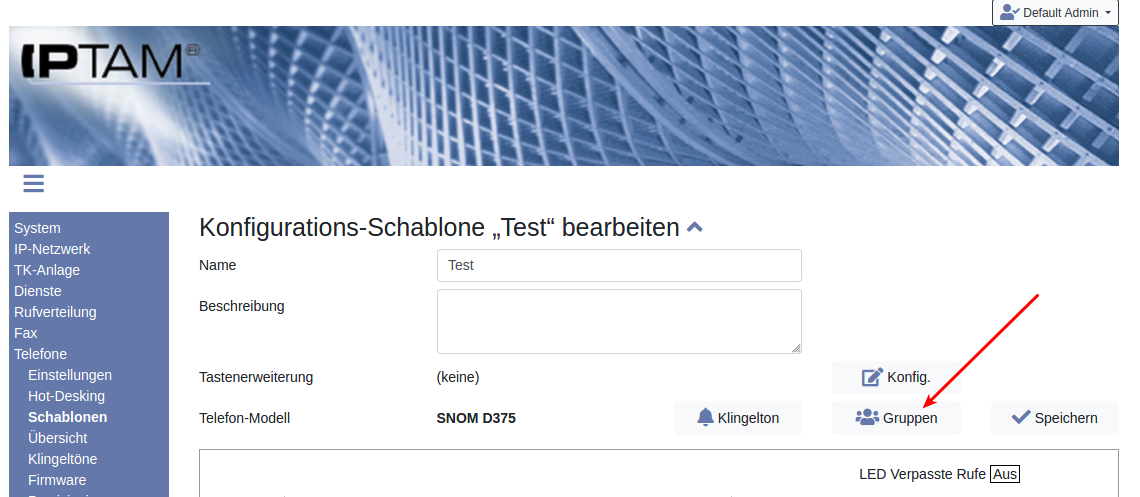
Task: Expand the Telefone menu section
Action: click(41, 354)
